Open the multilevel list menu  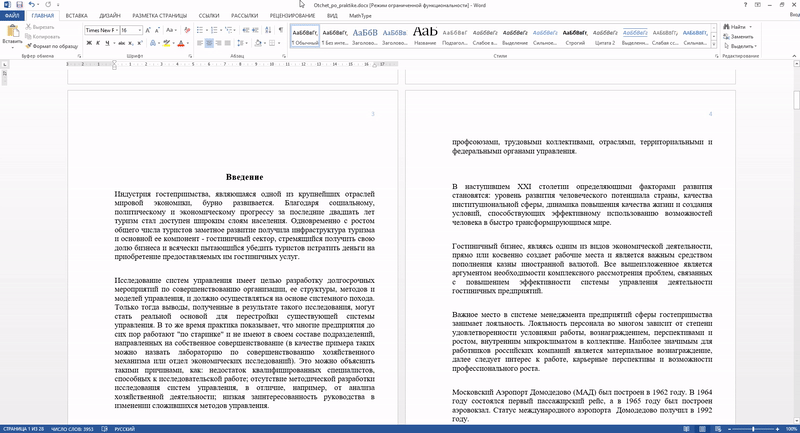(229, 30)
